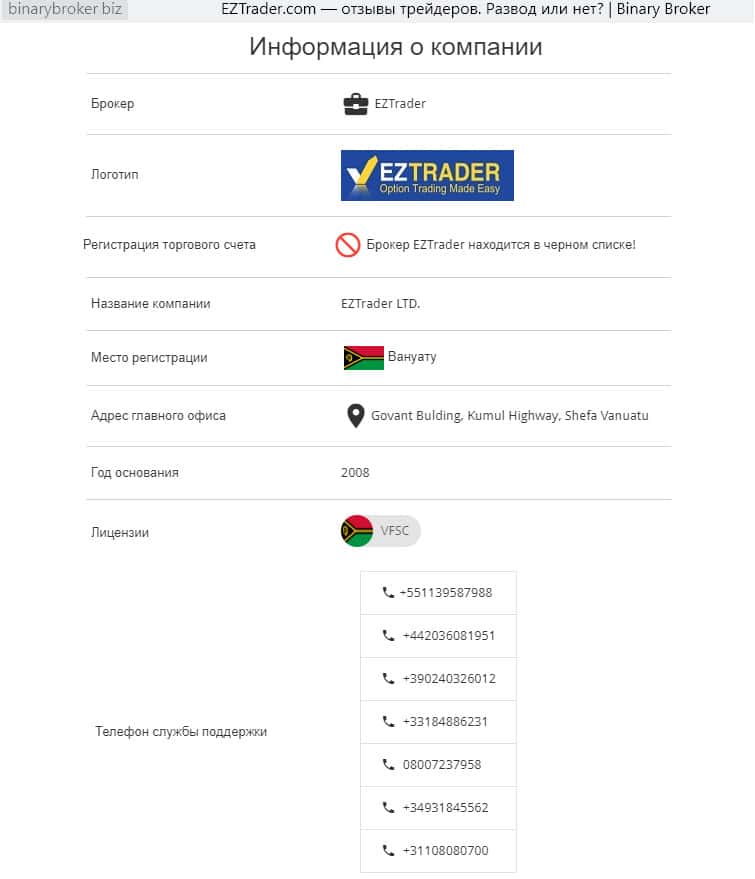Click phone number +34931845562
Screen dimensions: 755x879
pyautogui.click(x=445, y=808)
